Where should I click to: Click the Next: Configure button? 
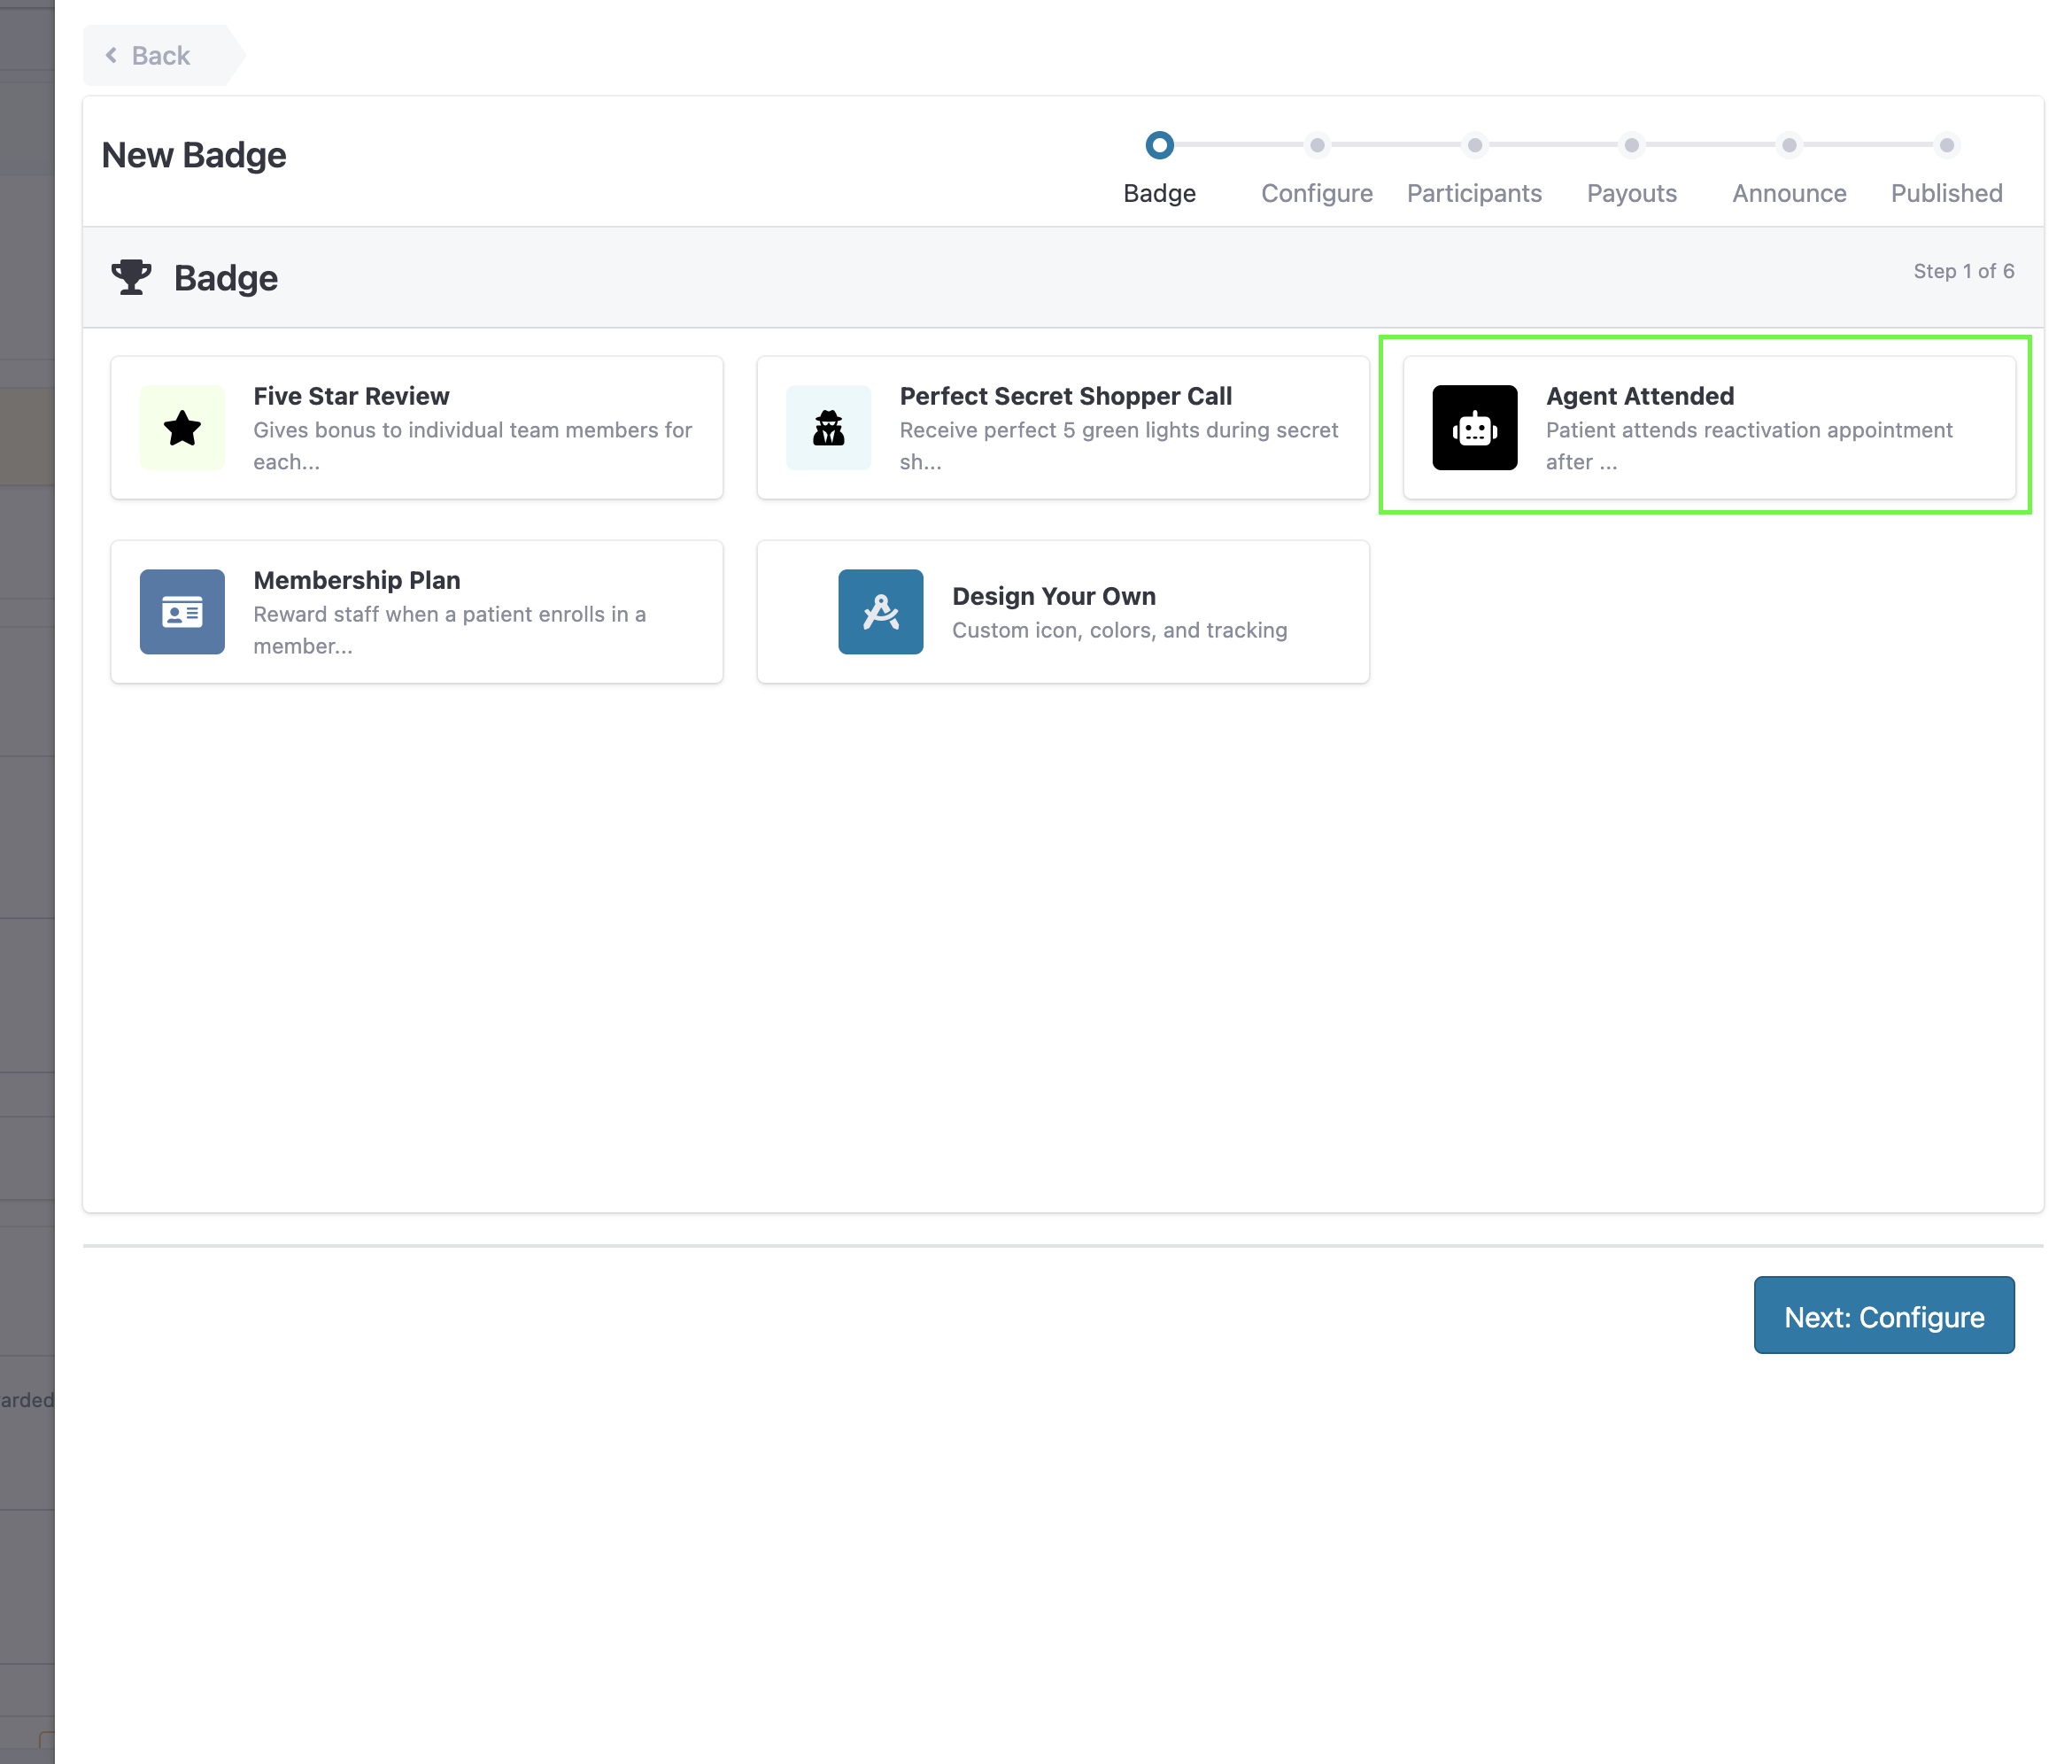point(1884,1315)
